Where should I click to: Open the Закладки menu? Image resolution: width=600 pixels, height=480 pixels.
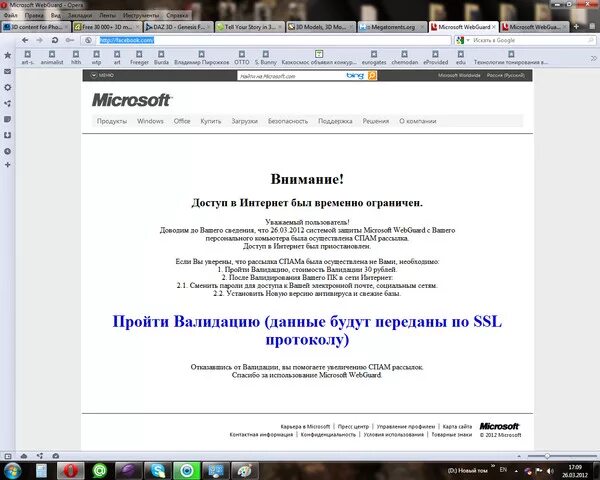[x=80, y=15]
